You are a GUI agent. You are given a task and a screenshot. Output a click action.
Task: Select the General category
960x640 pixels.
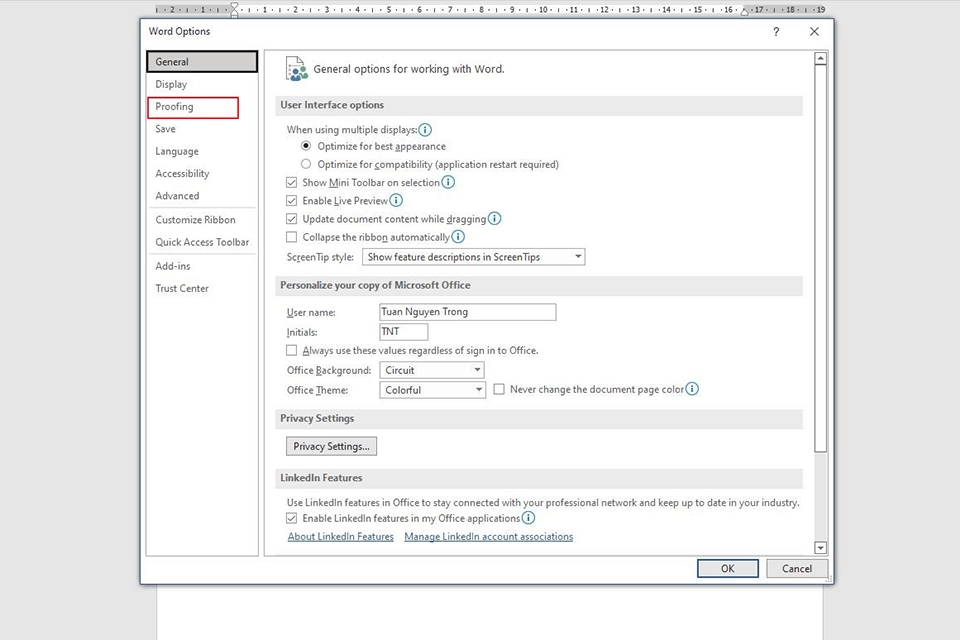click(x=202, y=62)
